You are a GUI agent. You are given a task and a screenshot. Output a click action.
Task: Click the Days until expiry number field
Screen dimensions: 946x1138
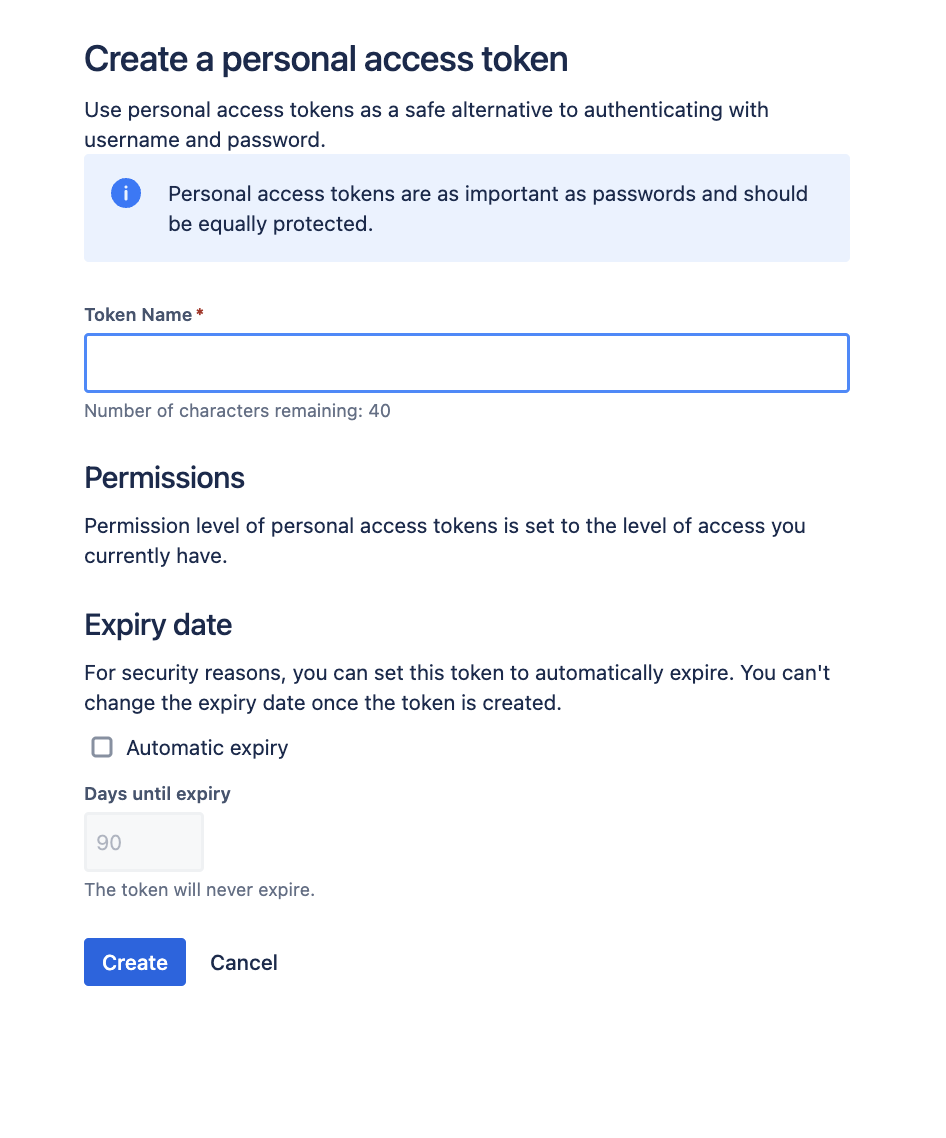pos(144,842)
